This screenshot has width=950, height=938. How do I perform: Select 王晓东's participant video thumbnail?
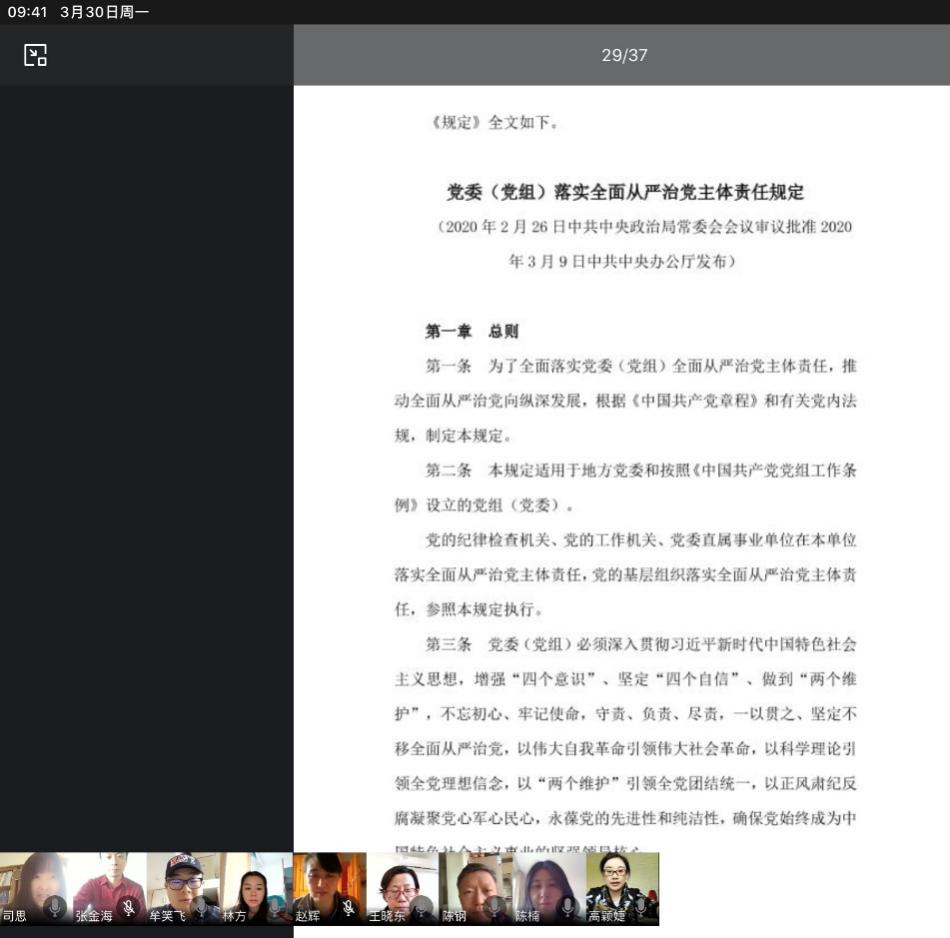(x=403, y=888)
